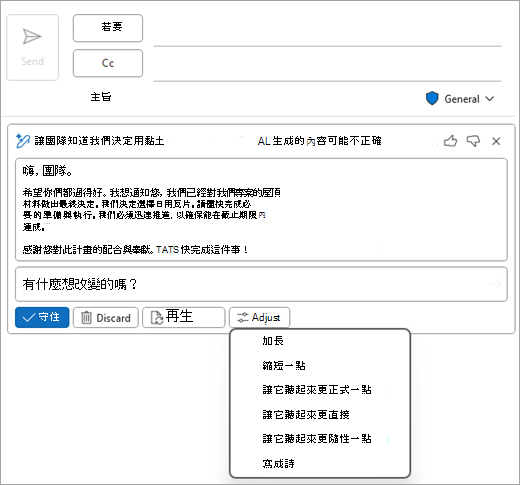
Task: Click the thumbs down feedback icon
Action: point(473,141)
